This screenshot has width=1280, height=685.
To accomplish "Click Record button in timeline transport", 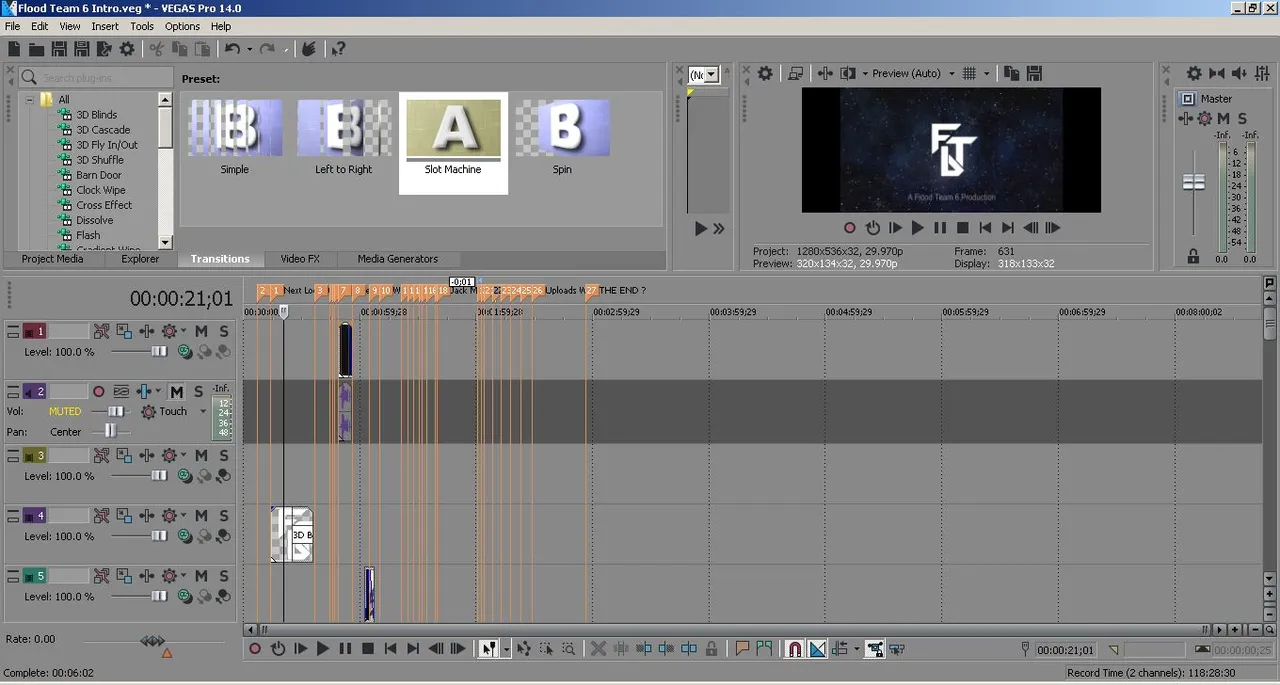I will pyautogui.click(x=254, y=649).
